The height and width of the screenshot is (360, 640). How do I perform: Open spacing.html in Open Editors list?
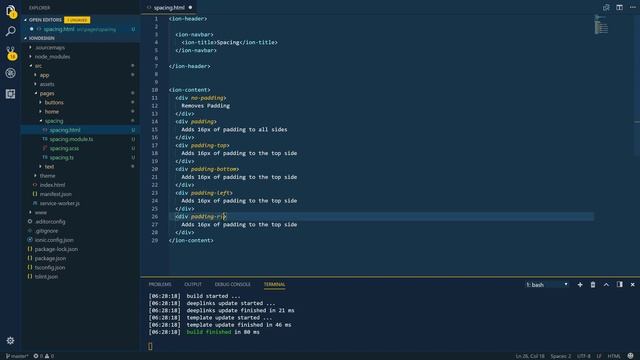tap(80, 29)
